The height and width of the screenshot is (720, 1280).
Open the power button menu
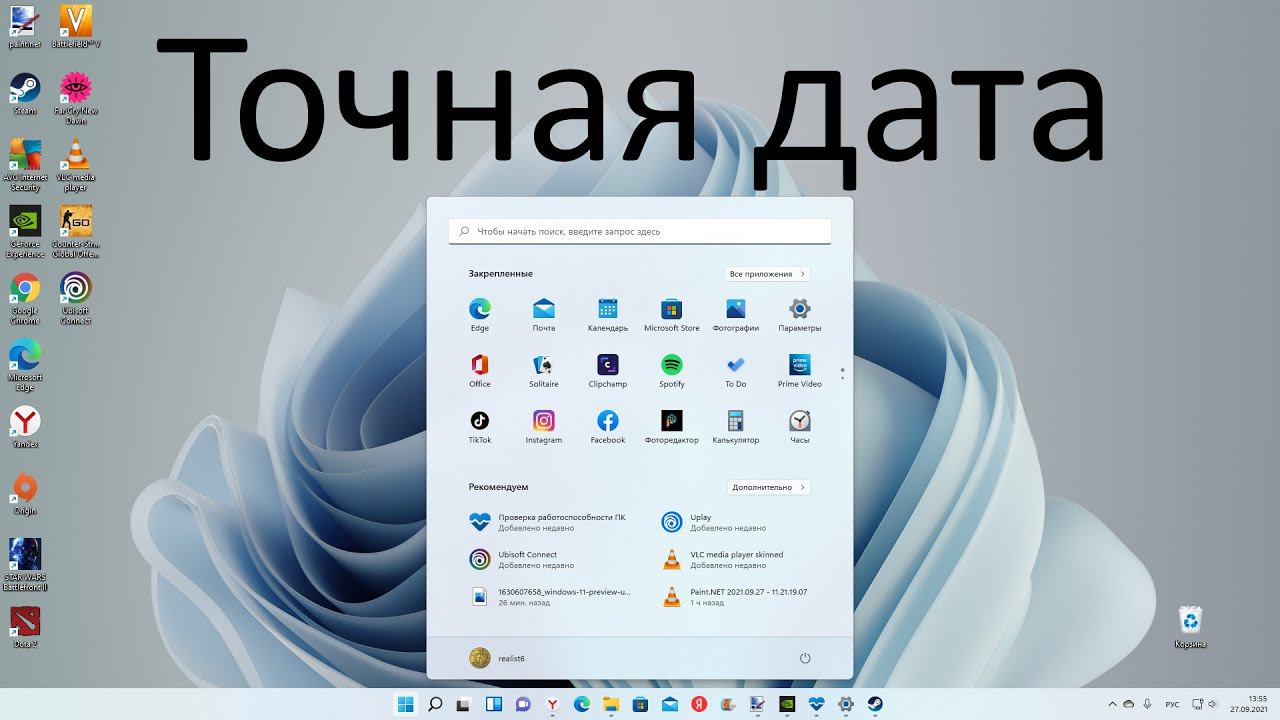pyautogui.click(x=805, y=658)
